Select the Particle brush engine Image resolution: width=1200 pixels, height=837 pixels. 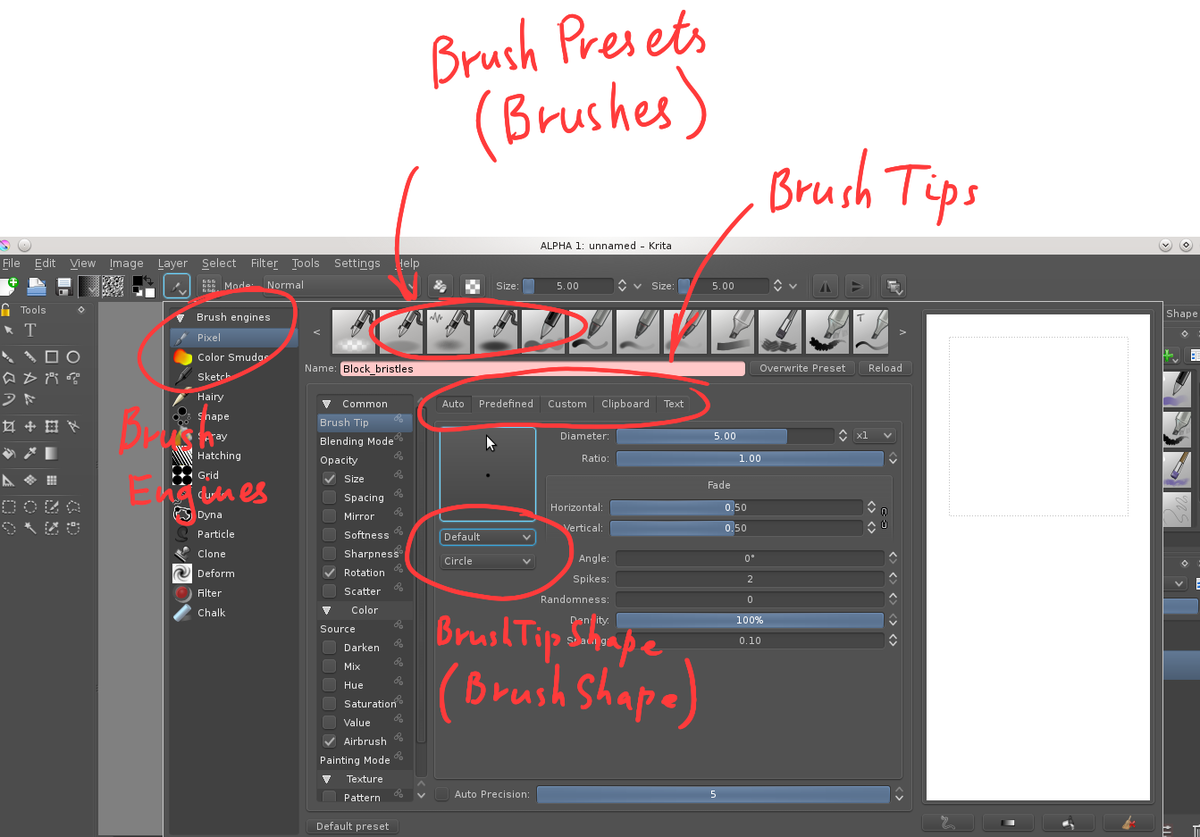pyautogui.click(x=215, y=534)
